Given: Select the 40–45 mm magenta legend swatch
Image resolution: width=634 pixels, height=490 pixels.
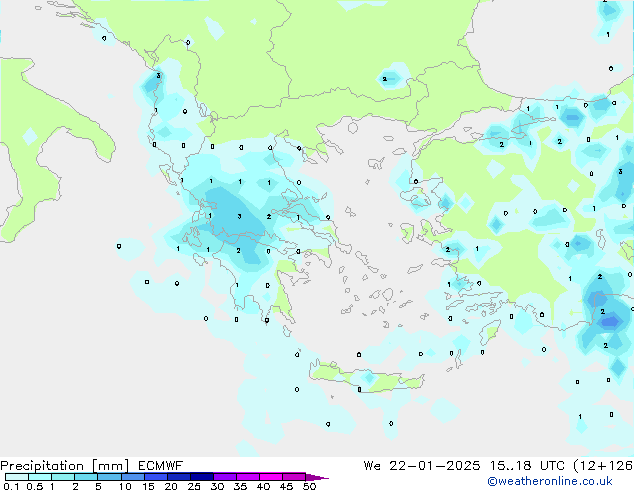Looking at the screenshot, I should click(271, 477).
